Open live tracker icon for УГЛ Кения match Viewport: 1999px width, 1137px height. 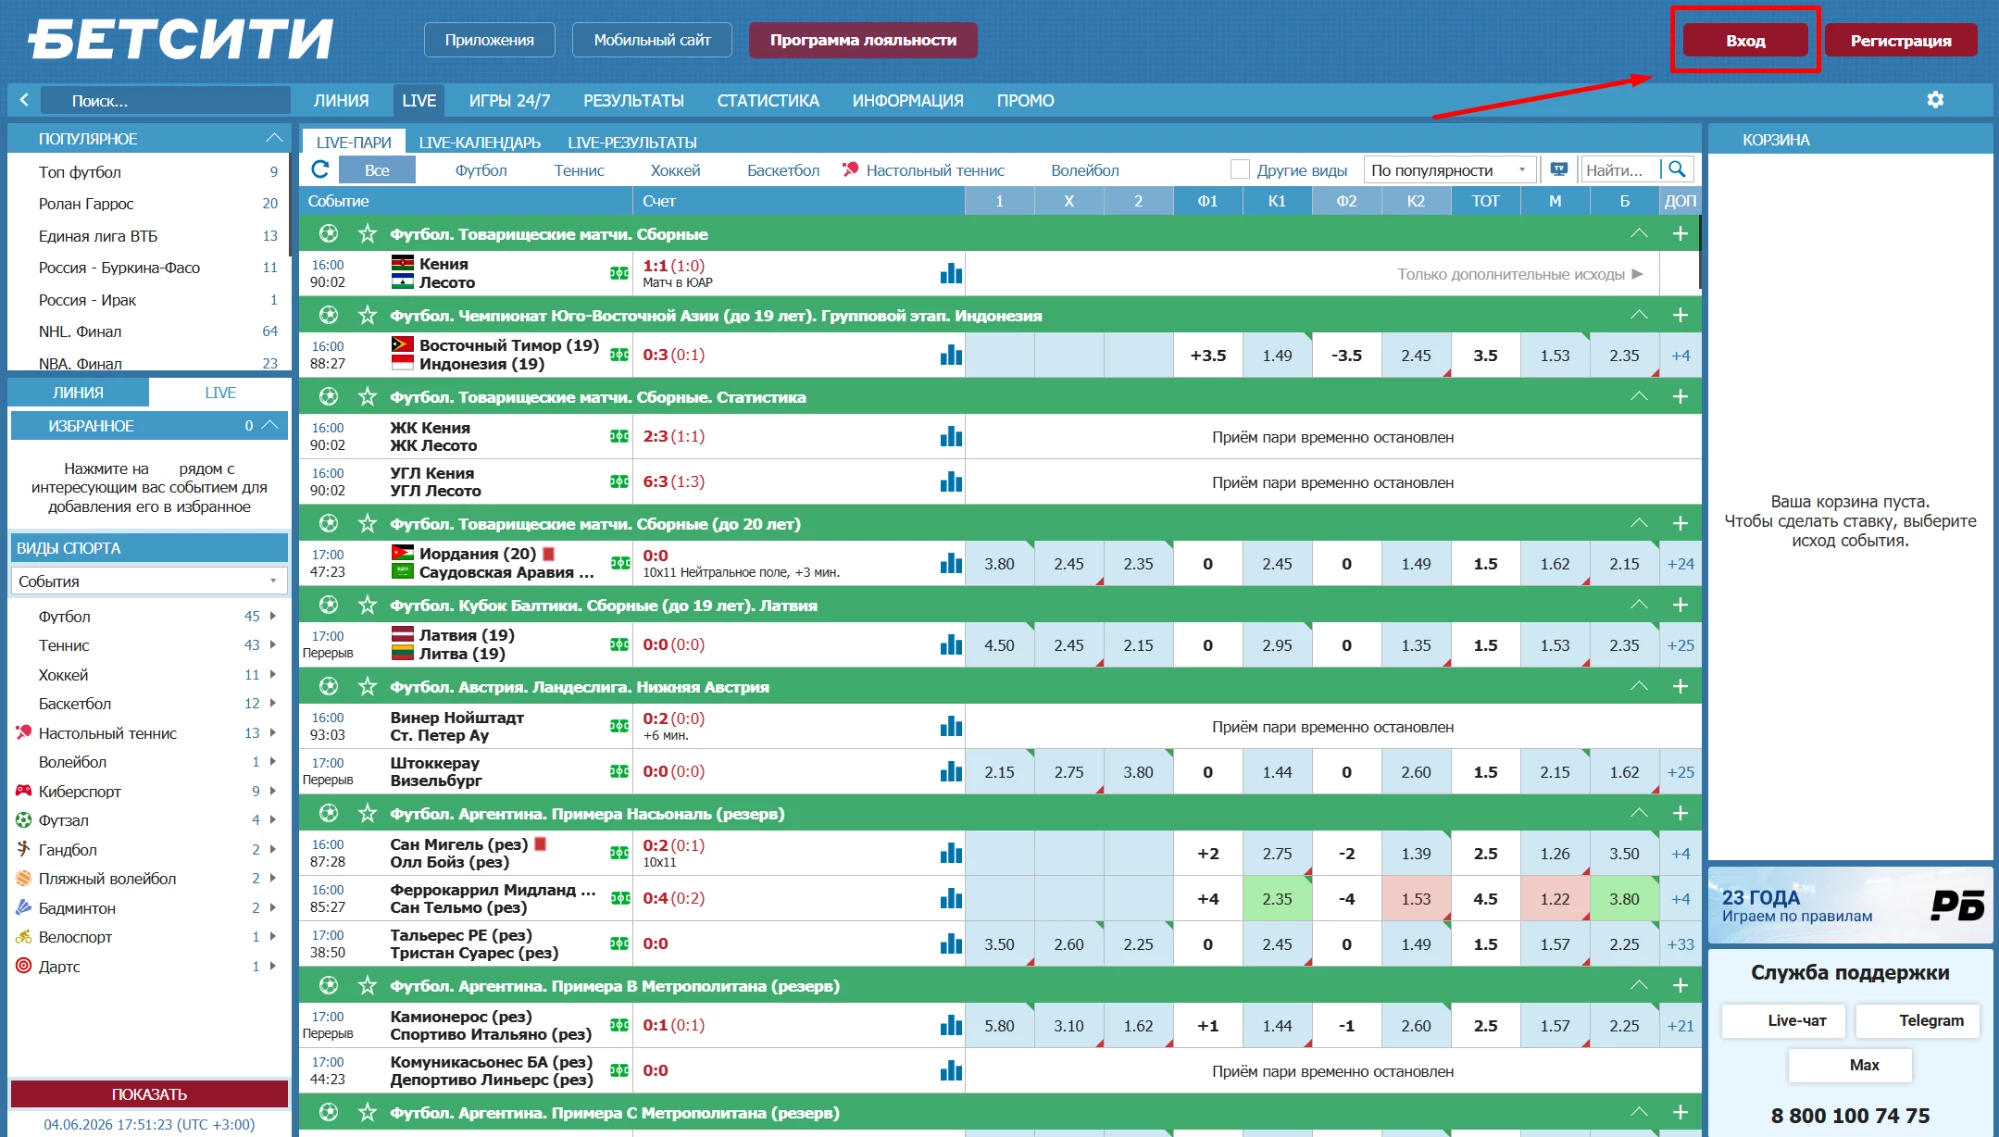coord(620,482)
